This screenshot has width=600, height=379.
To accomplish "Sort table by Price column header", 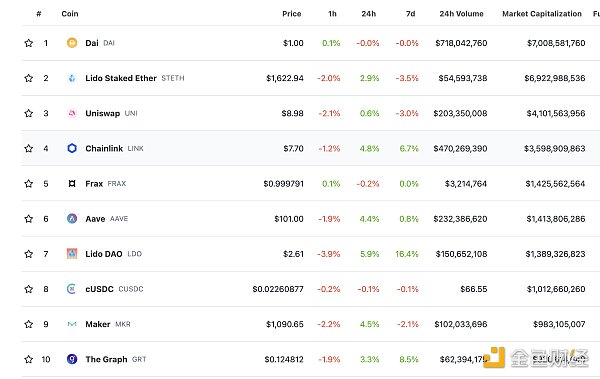I will coord(292,14).
